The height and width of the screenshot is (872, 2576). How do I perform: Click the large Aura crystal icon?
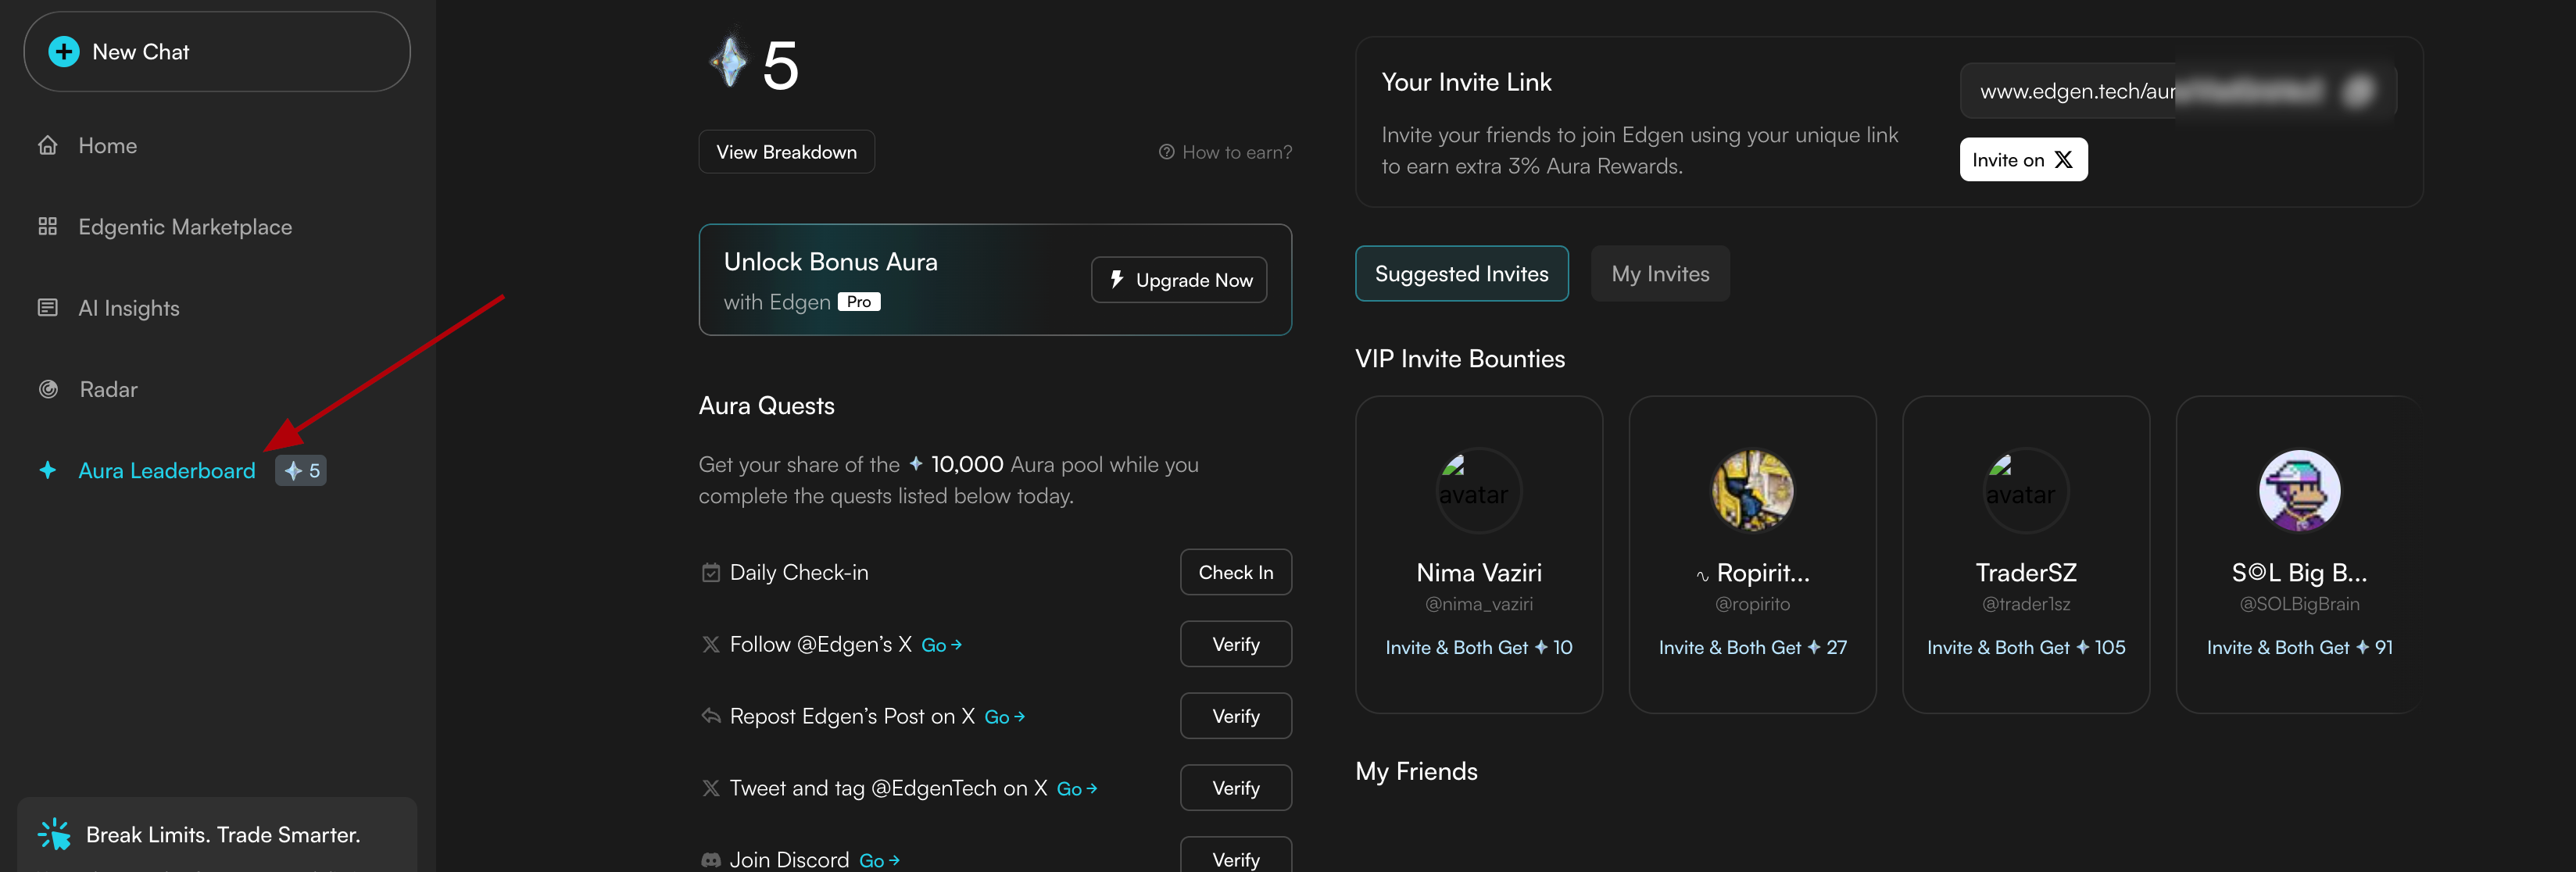[x=729, y=61]
